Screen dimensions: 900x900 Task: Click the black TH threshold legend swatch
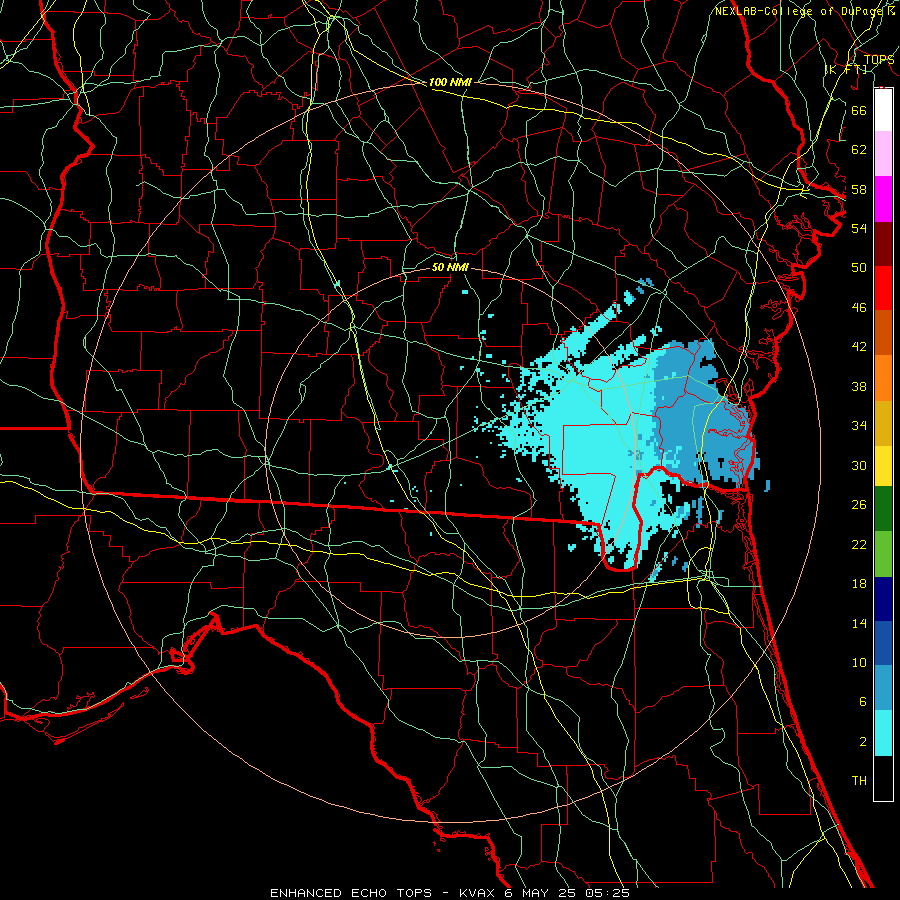(x=883, y=778)
